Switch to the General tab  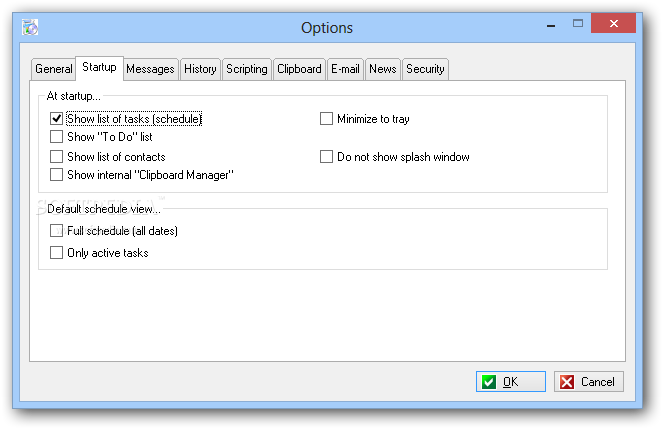(x=54, y=69)
